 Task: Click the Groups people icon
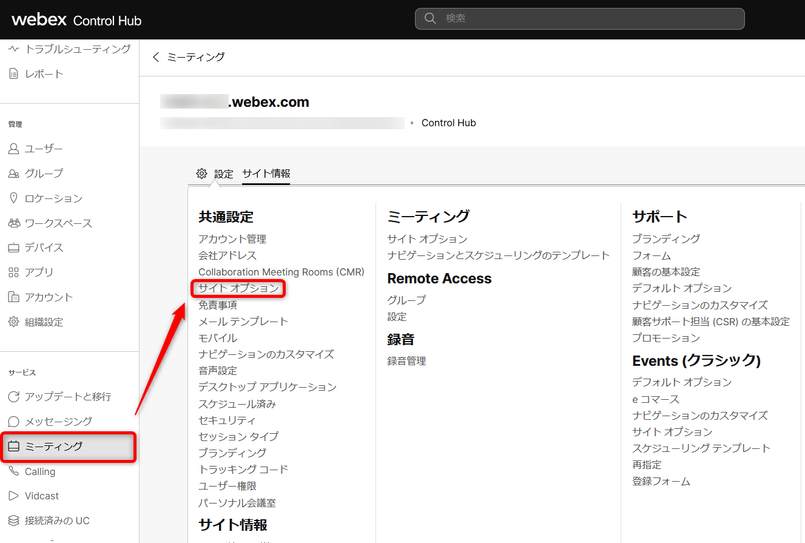tap(14, 173)
